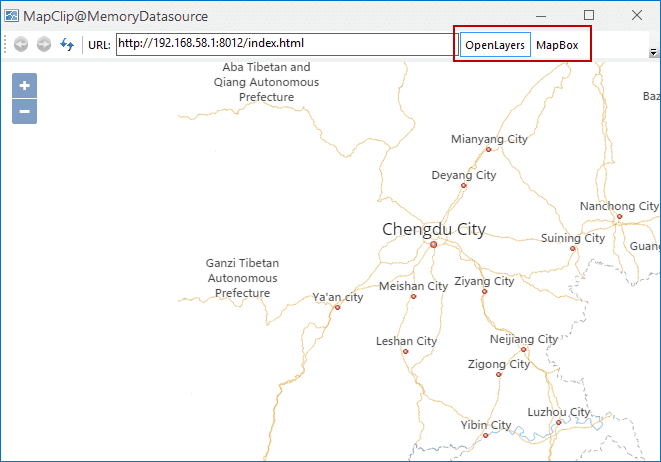Expand the toolbar overflow arrow
Image resolution: width=661 pixels, height=462 pixels.
[x=653, y=52]
